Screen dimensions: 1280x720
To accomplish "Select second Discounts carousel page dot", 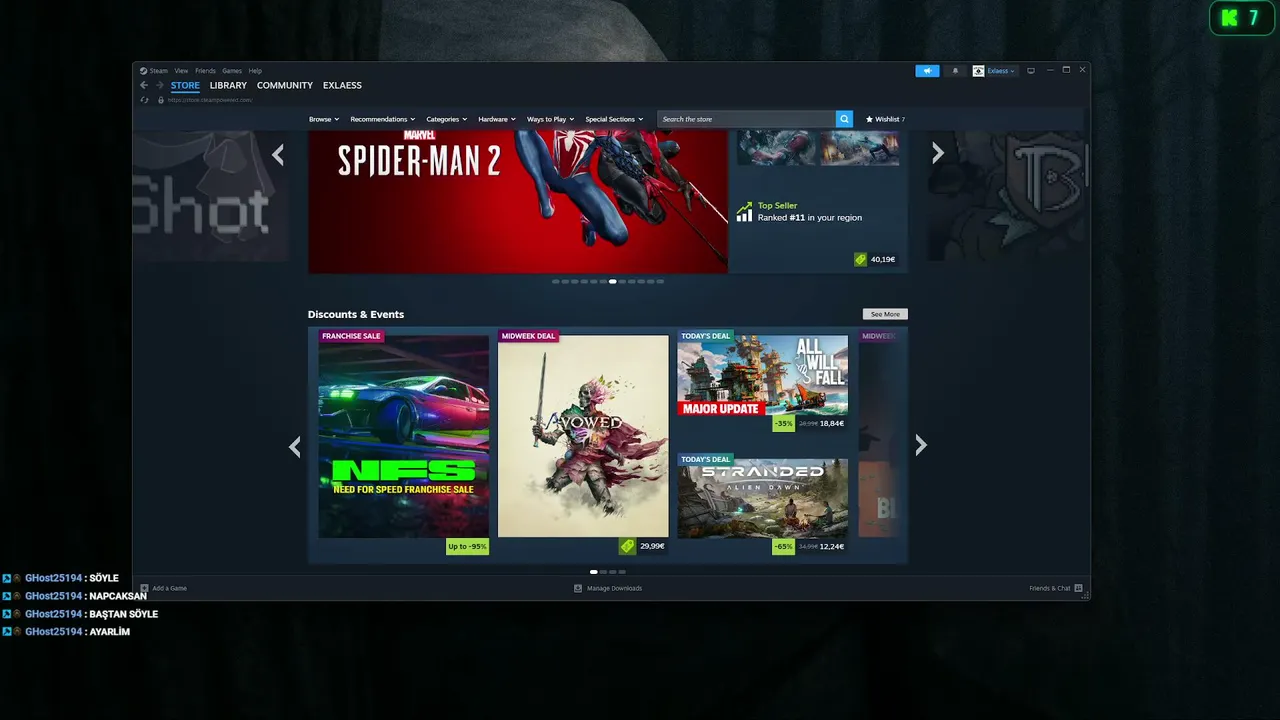I will tap(603, 572).
